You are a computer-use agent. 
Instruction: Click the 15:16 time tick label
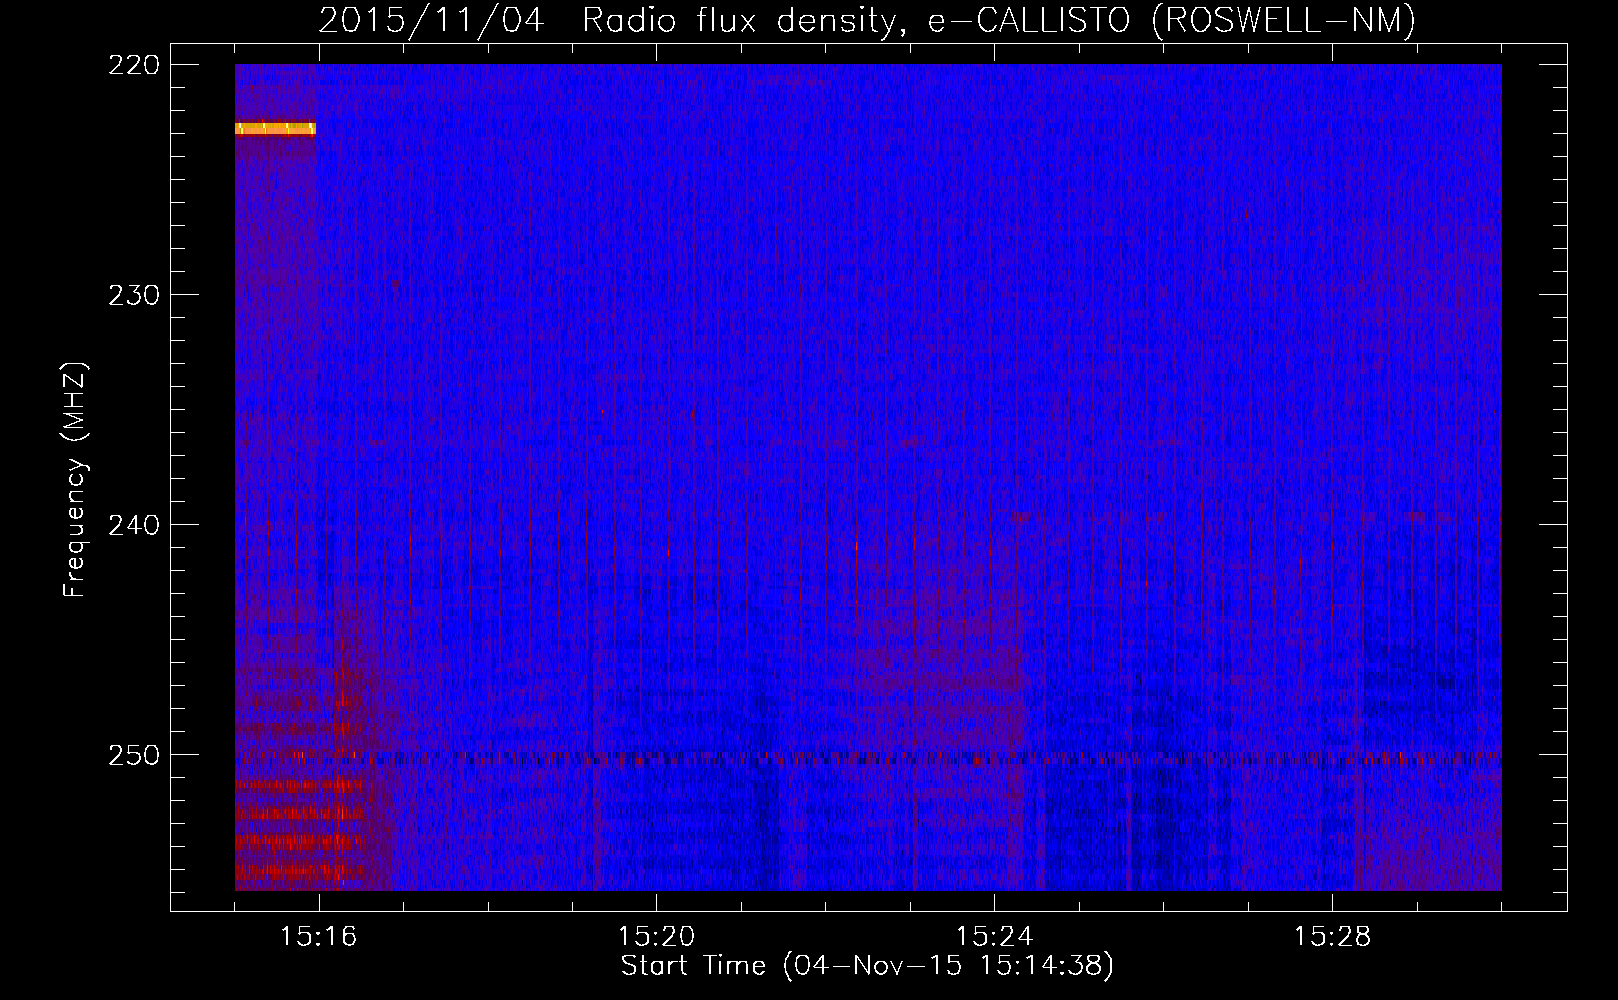coord(318,936)
